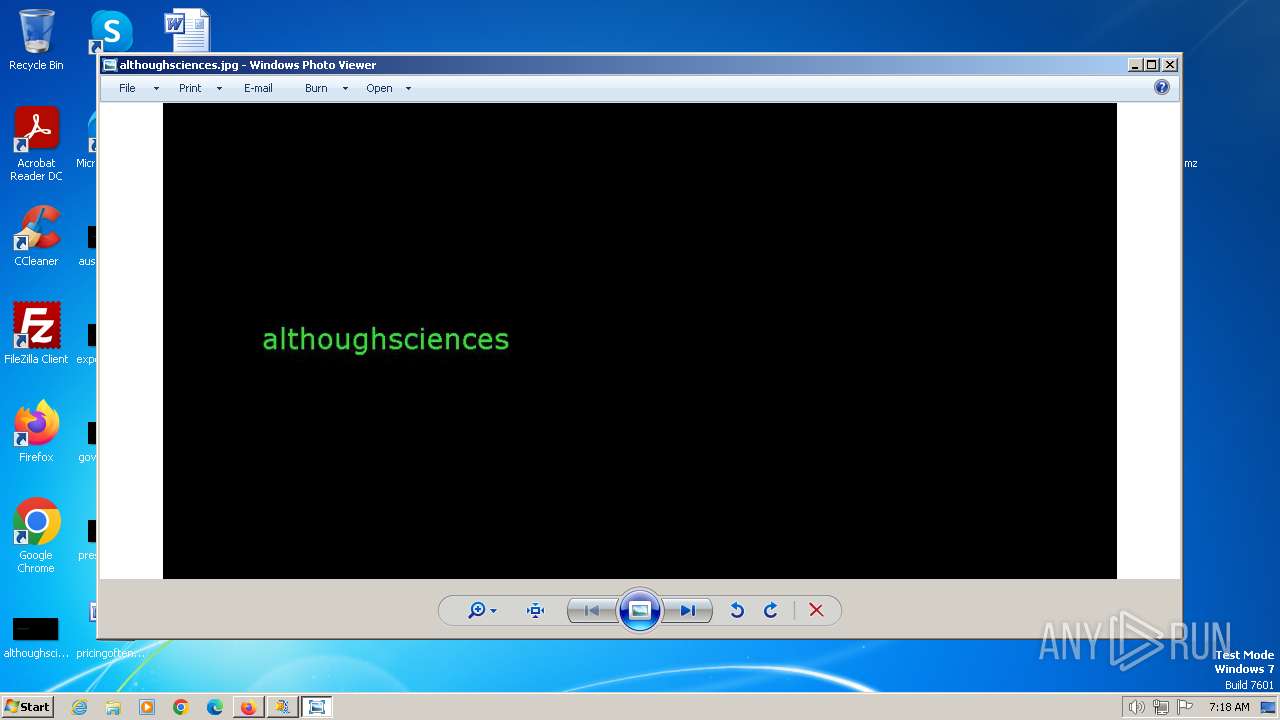1280x720 pixels.
Task: Open Microsoft Edge from the taskbar
Action: (215, 707)
